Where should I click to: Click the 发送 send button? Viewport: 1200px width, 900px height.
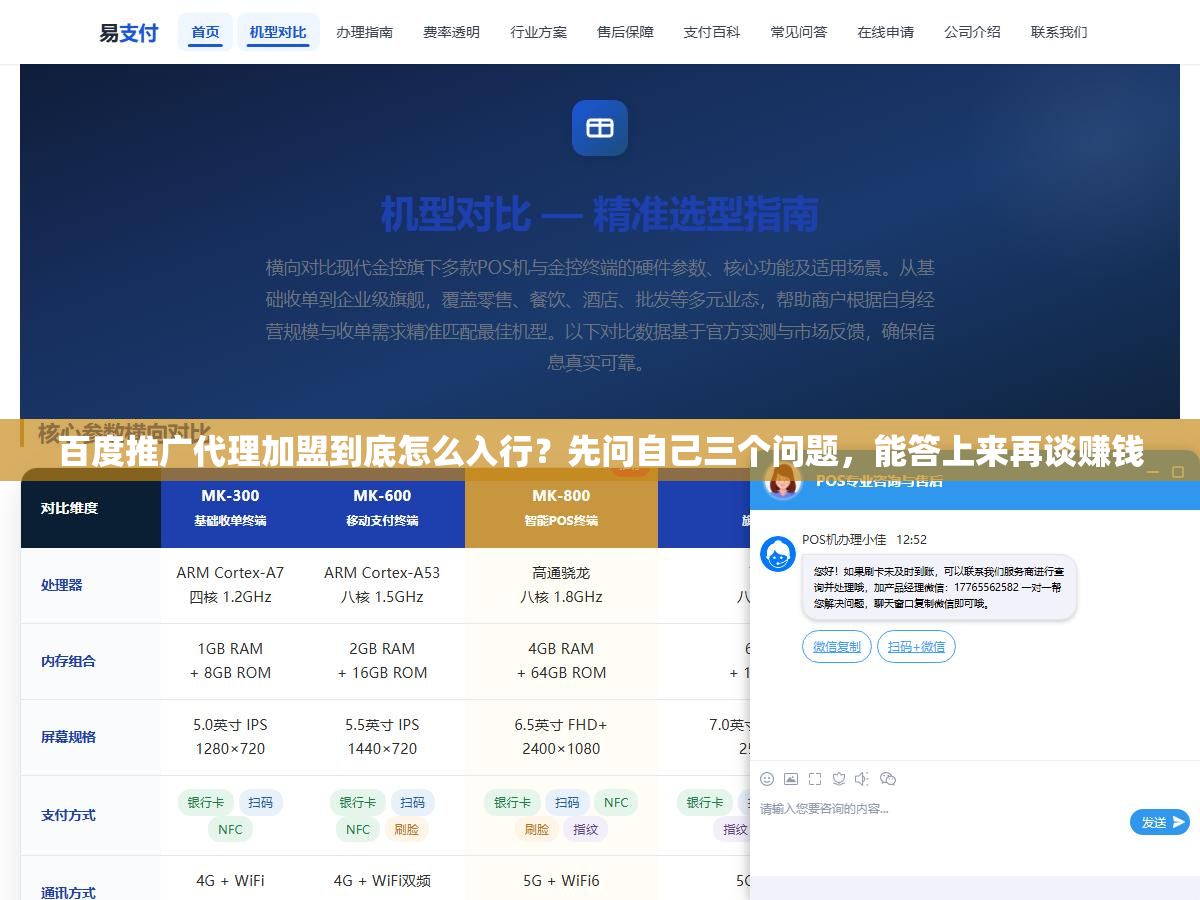tap(1160, 822)
